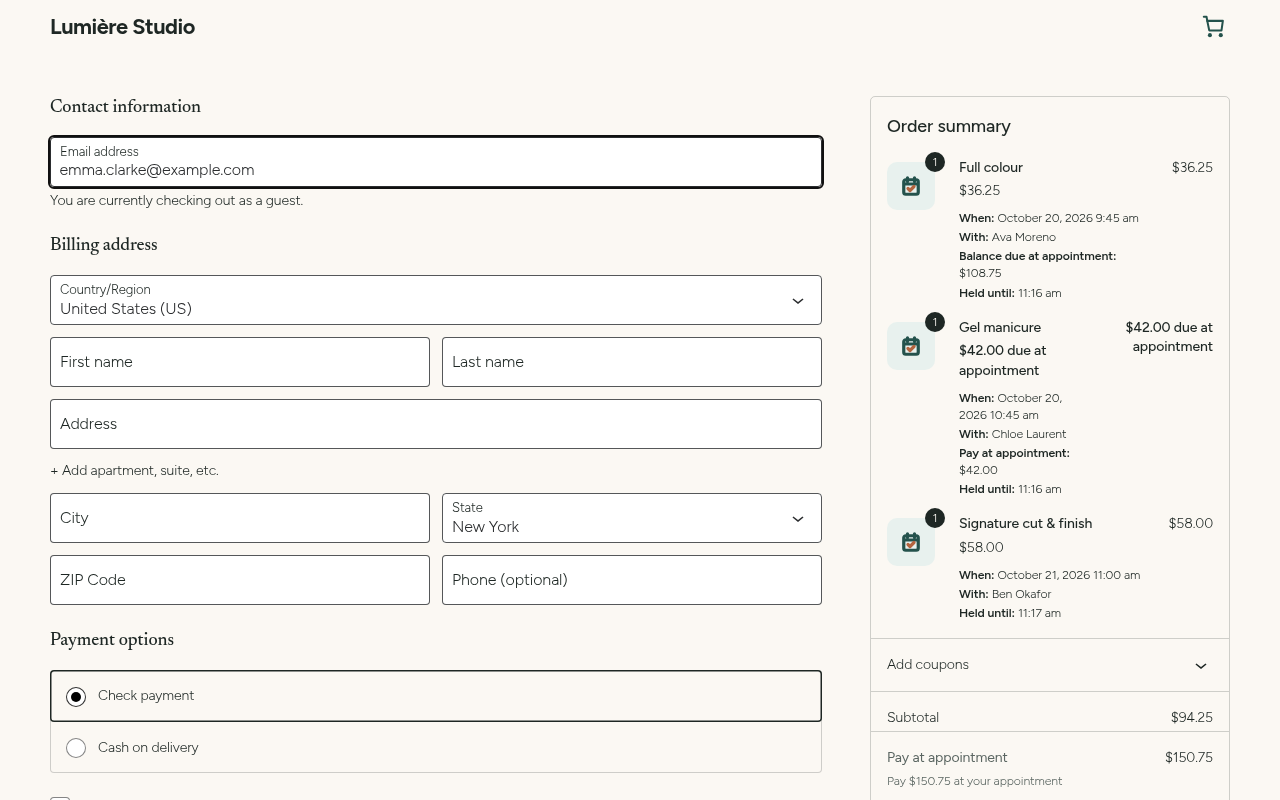Click the Signature cut & finish thumbnail icon
The height and width of the screenshot is (800, 1280).
click(x=911, y=542)
